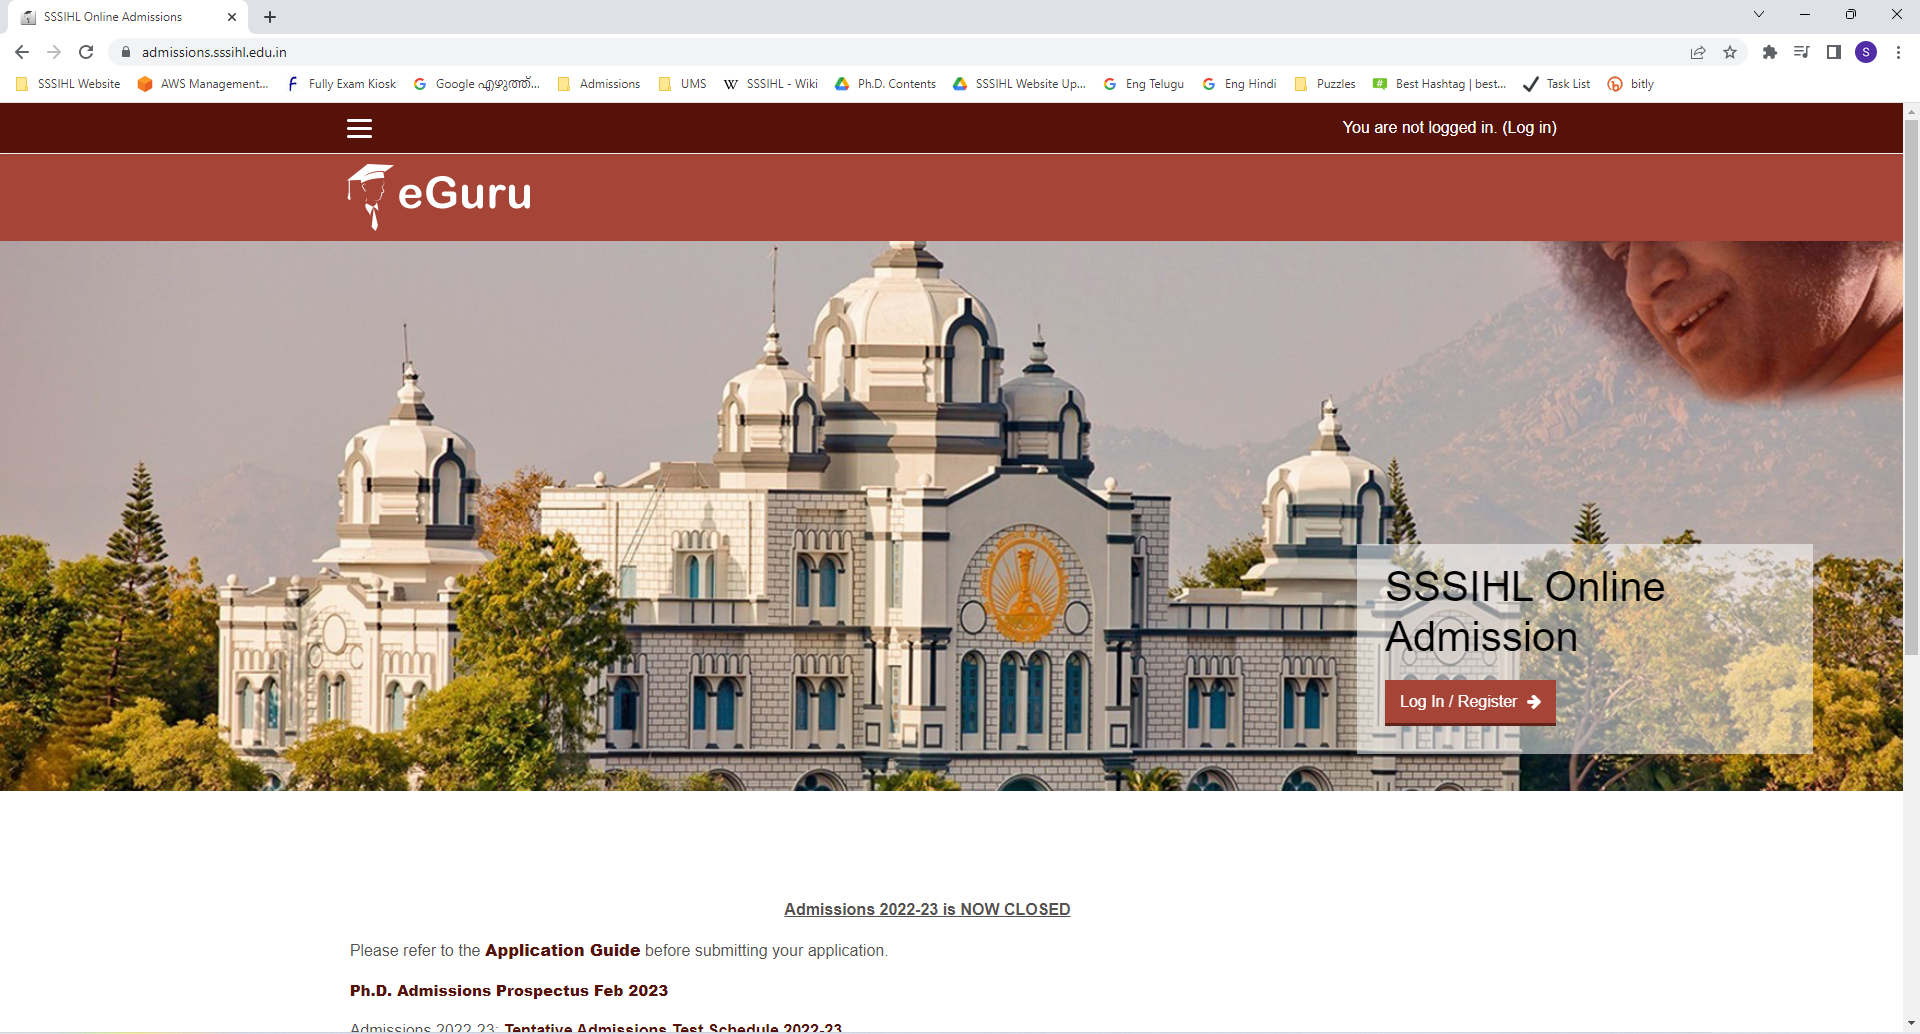
Task: View site info via padlock icon
Action: 126,52
